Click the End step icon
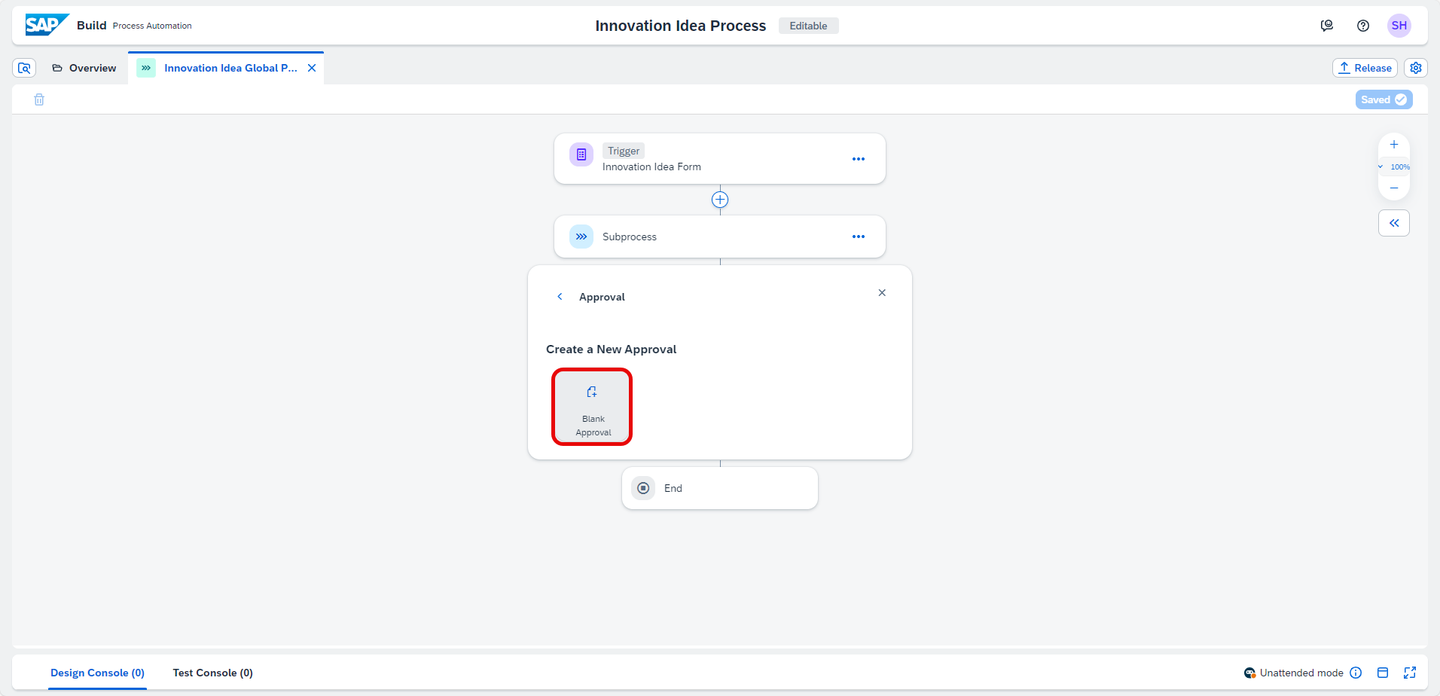This screenshot has width=1440, height=696. pos(643,488)
